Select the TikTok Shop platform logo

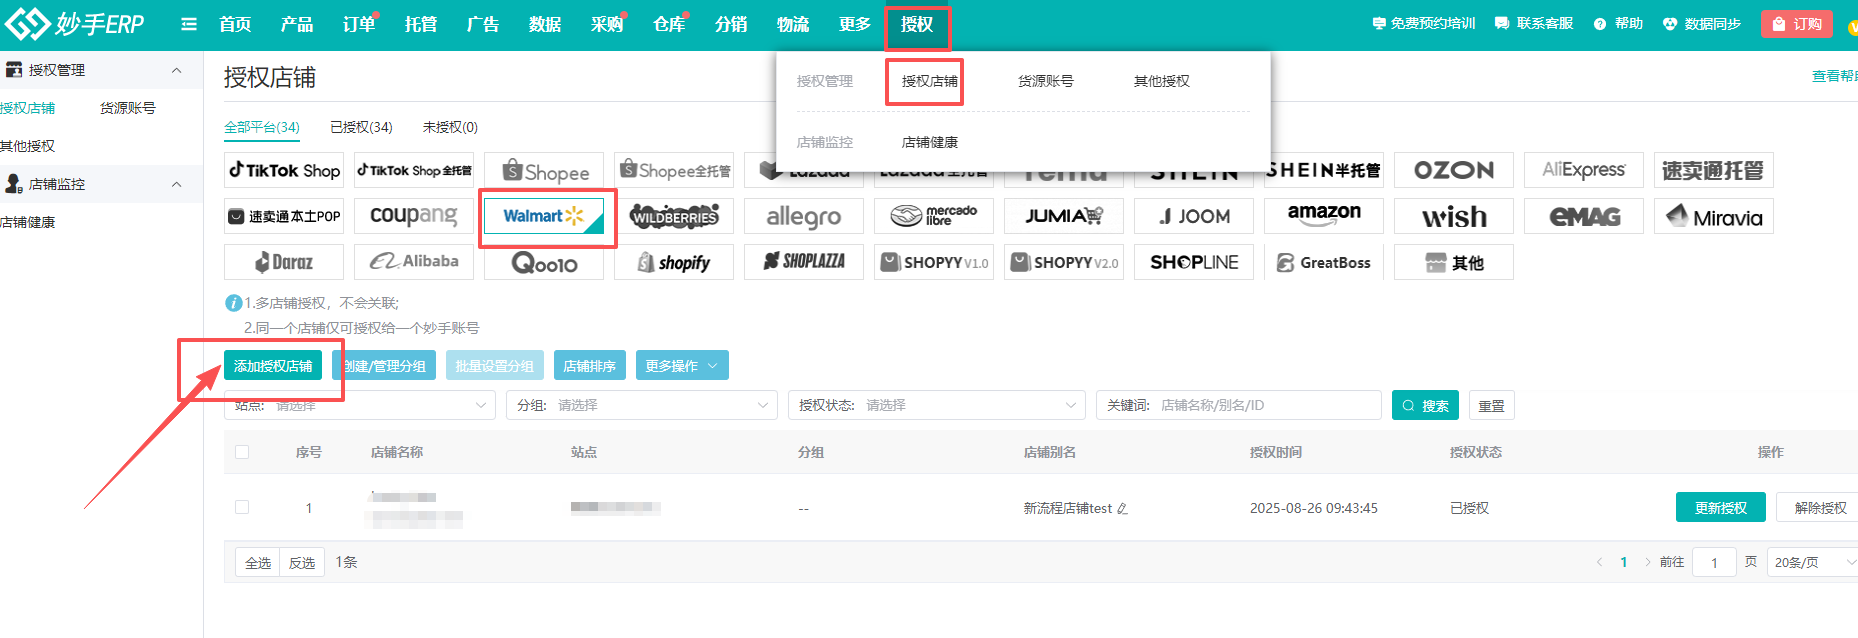284,170
